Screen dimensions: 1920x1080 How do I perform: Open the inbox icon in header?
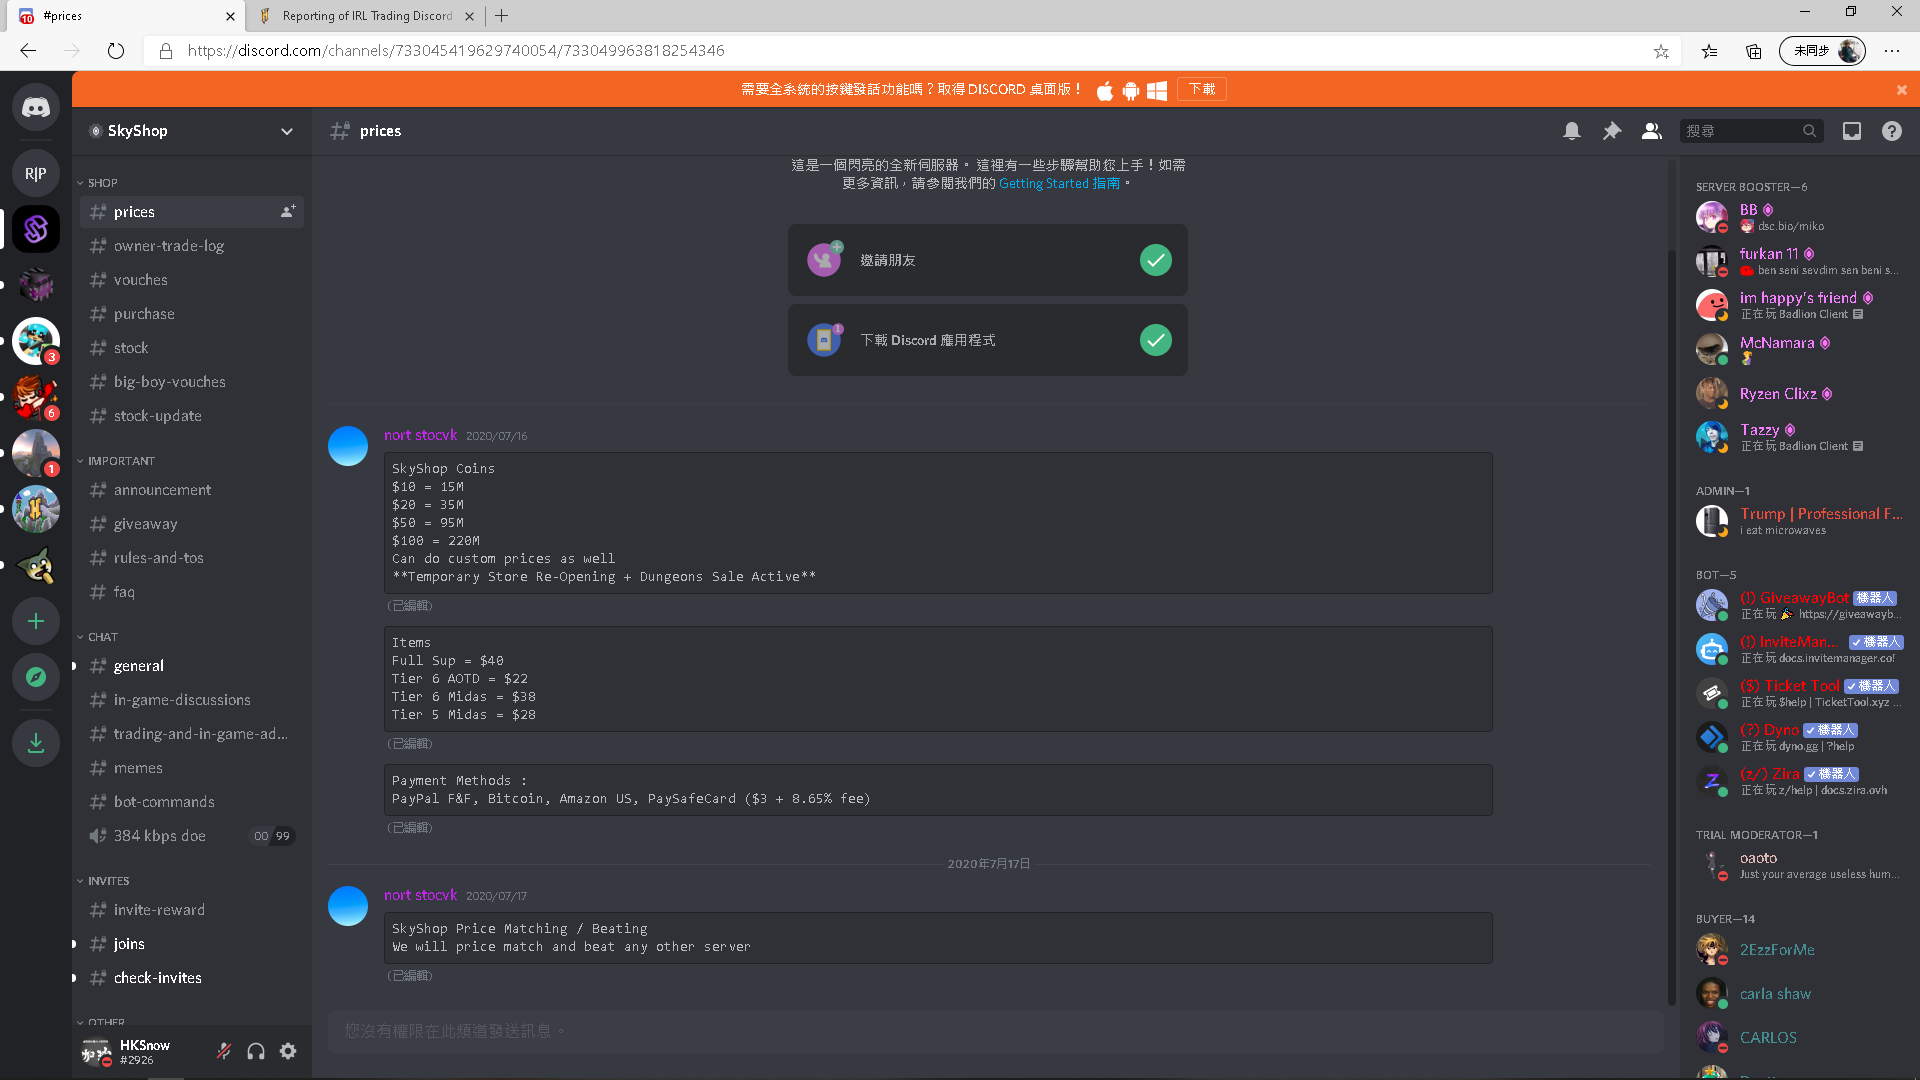[1852, 131]
